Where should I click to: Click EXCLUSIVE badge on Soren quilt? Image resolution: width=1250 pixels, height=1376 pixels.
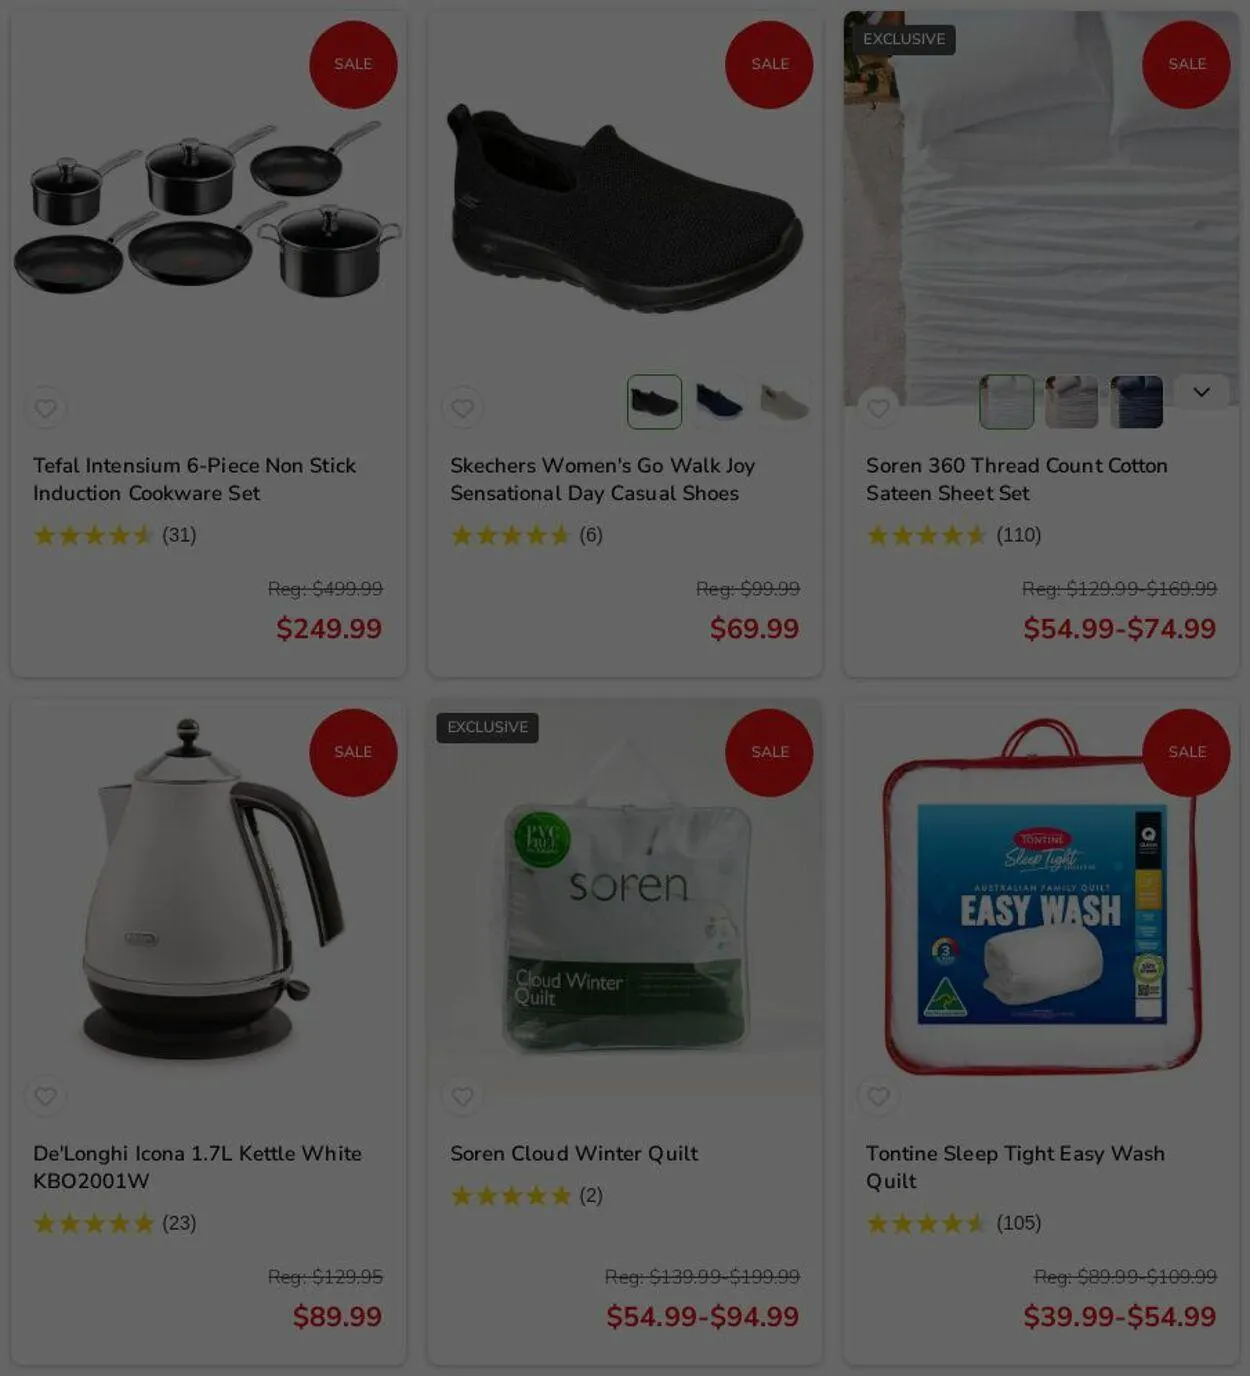coord(487,727)
